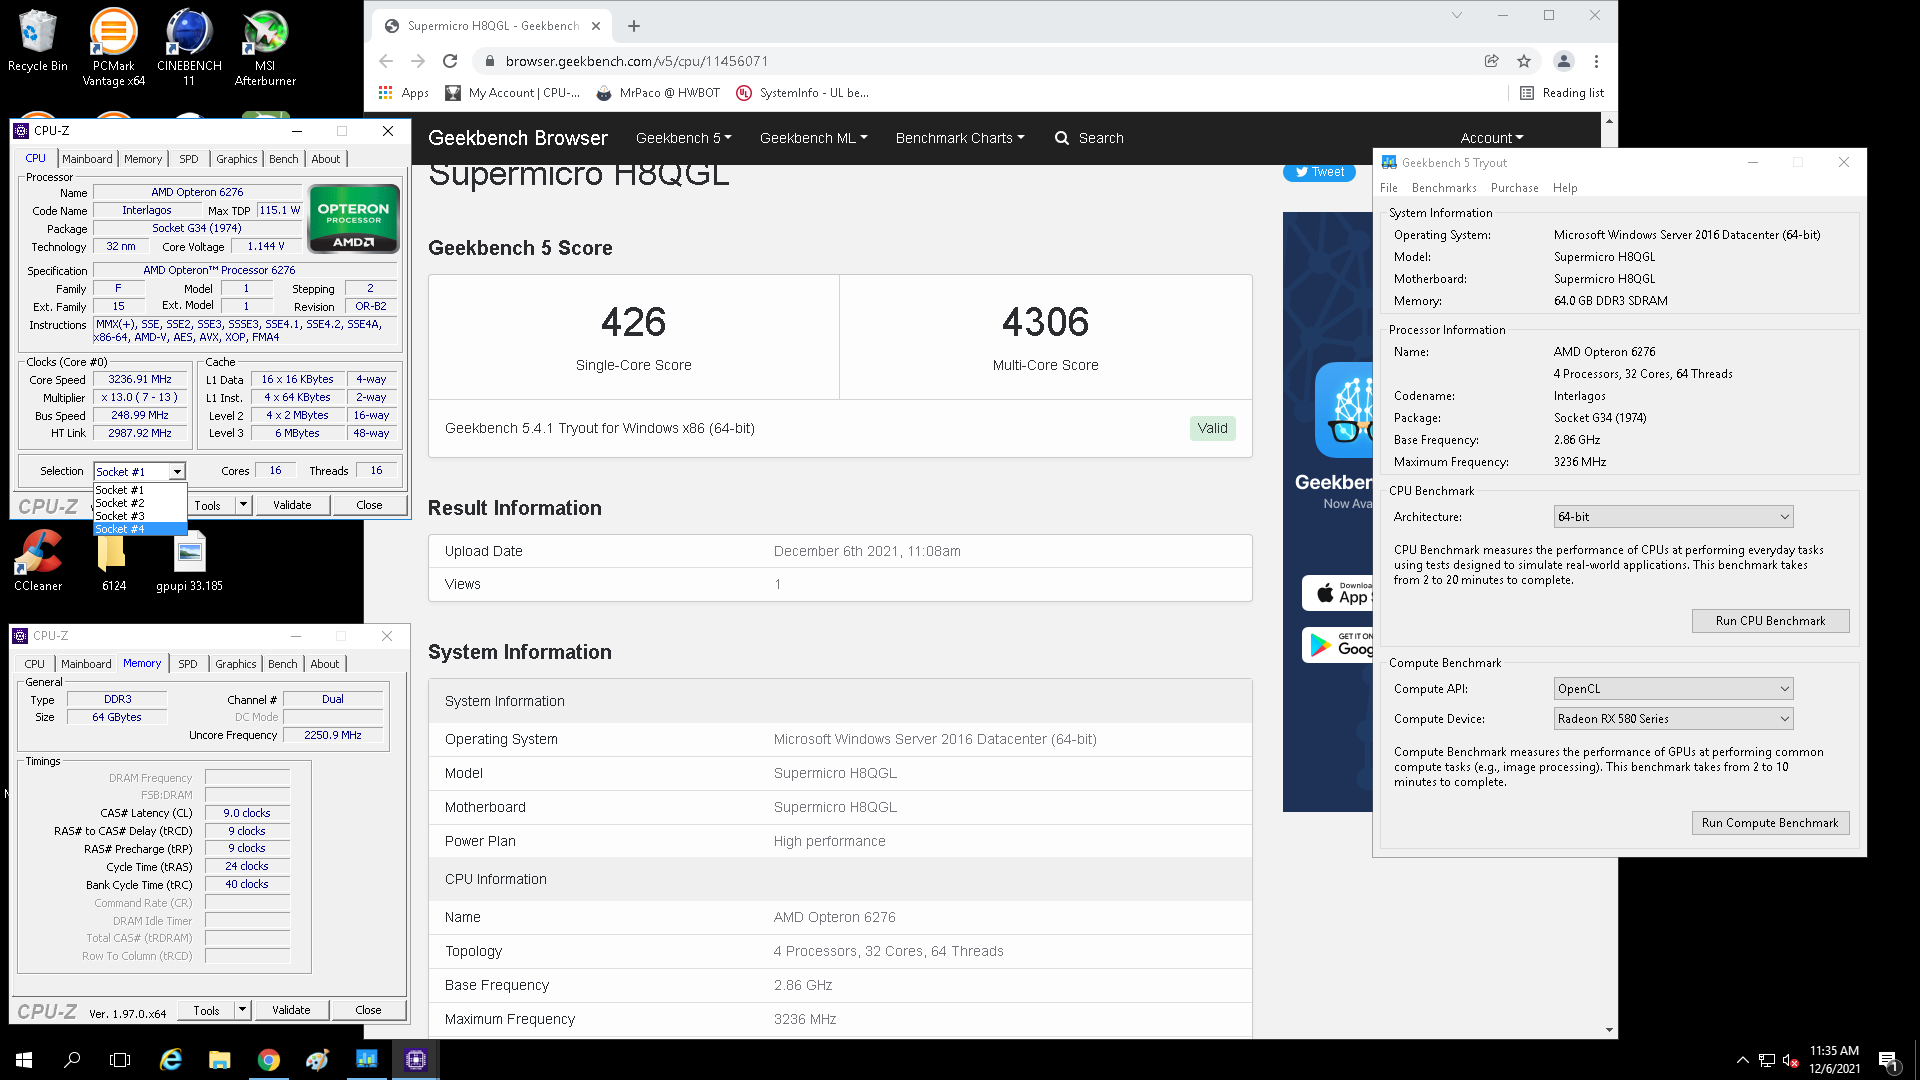The image size is (1920, 1080).
Task: Click Run CPU Benchmark button
Action: coord(1770,621)
